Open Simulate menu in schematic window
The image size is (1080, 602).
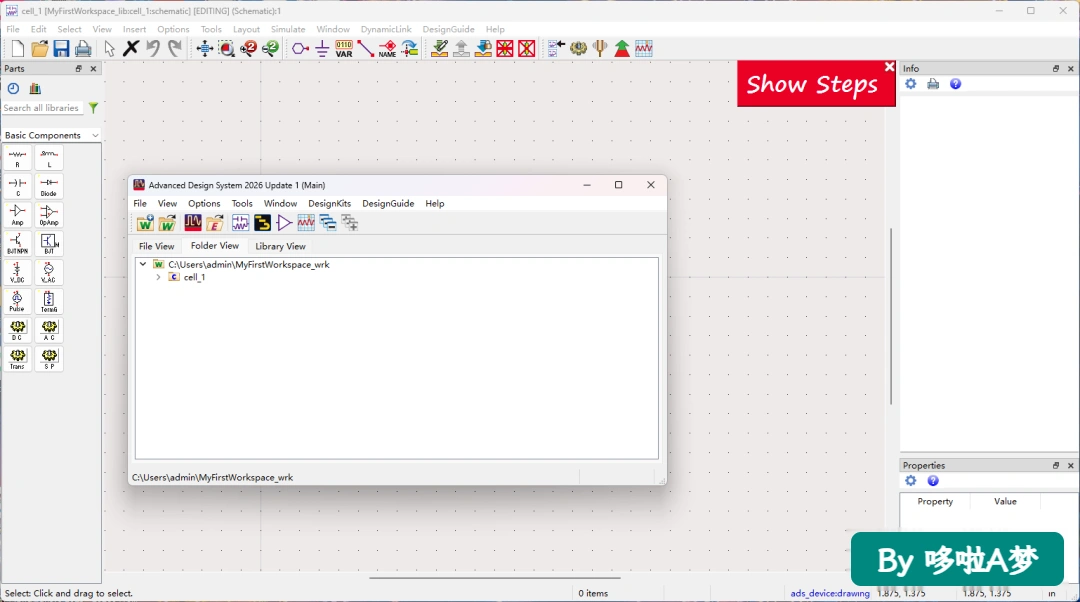pos(288,29)
